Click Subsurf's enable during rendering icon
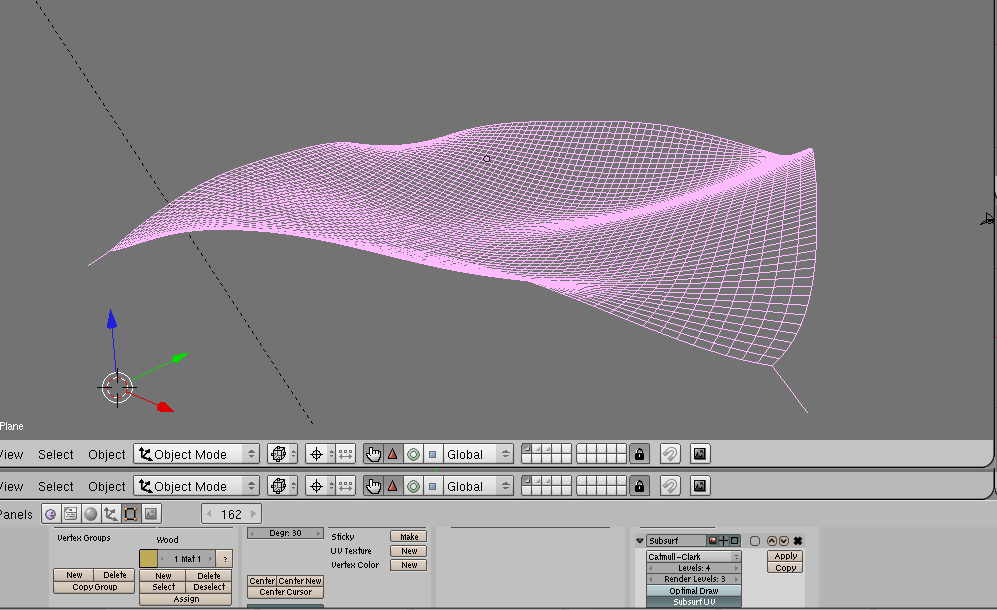Viewport: 997px width, 610px height. tap(712, 541)
